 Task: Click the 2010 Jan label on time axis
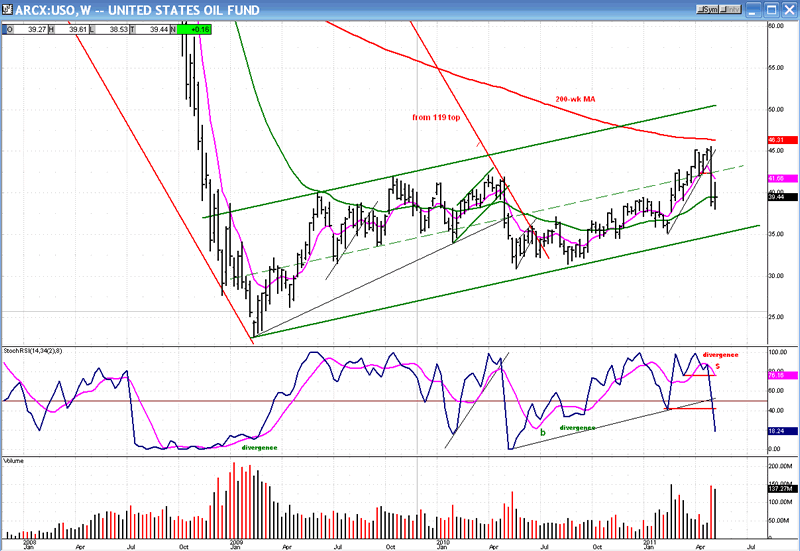442,544
